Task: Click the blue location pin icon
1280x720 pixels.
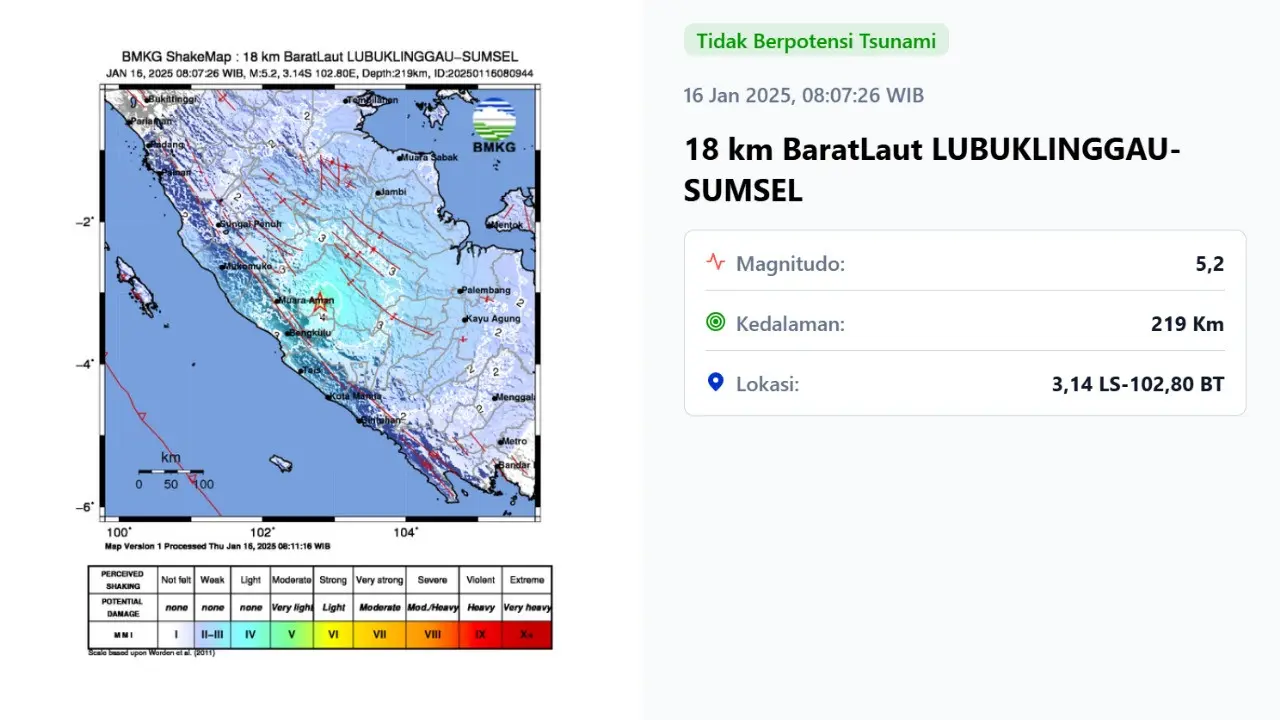Action: 715,382
